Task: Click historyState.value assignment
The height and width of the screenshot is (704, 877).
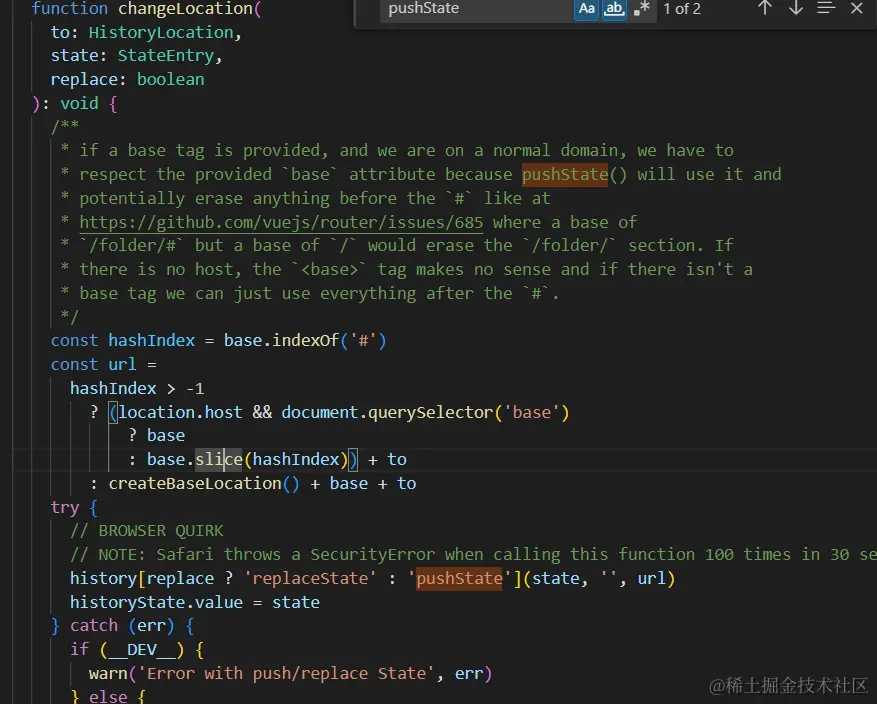Action: (x=195, y=602)
